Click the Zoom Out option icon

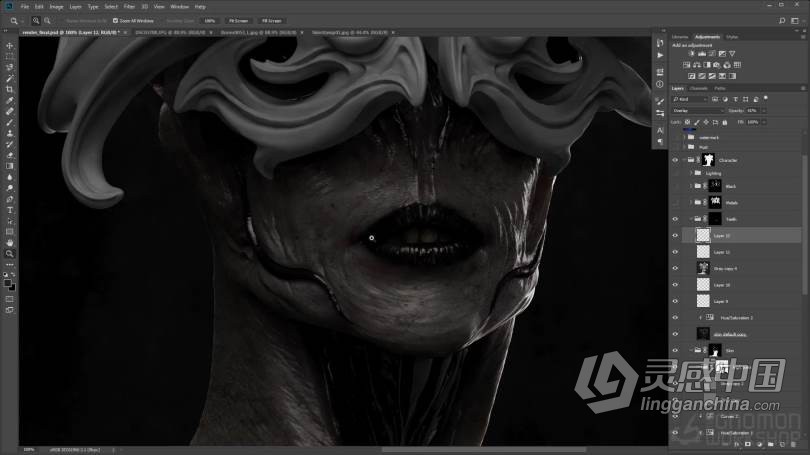tap(47, 21)
